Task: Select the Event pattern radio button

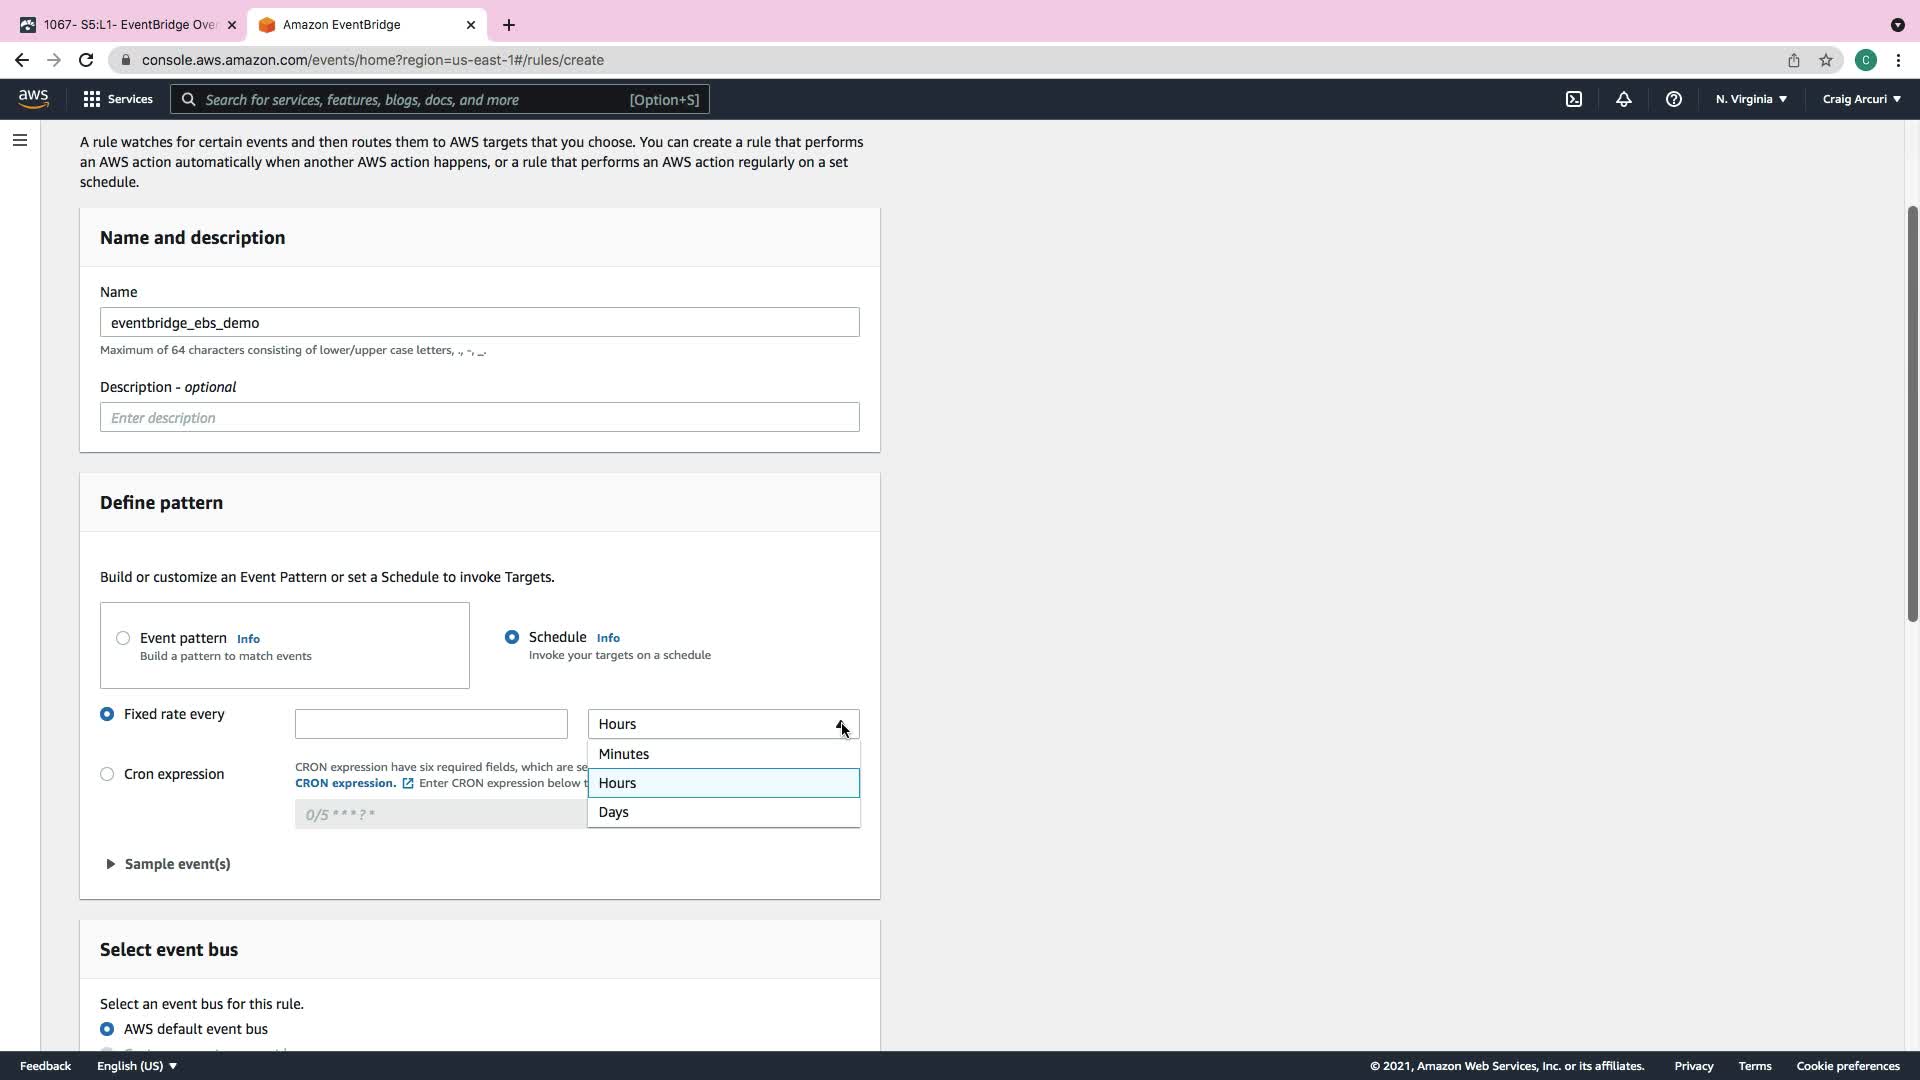Action: click(x=123, y=638)
